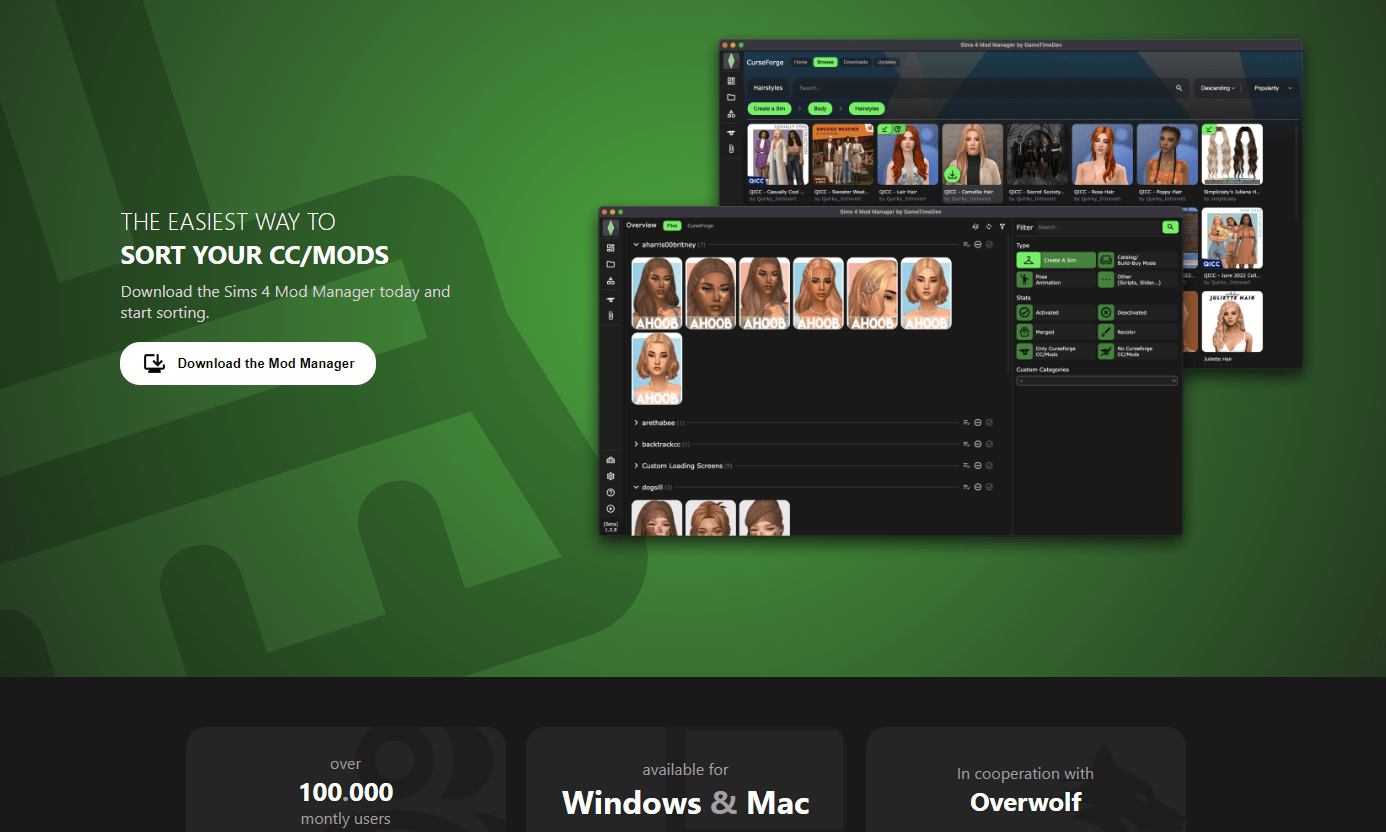Click the help question mark sidebar icon
The height and width of the screenshot is (832, 1386).
click(x=610, y=493)
